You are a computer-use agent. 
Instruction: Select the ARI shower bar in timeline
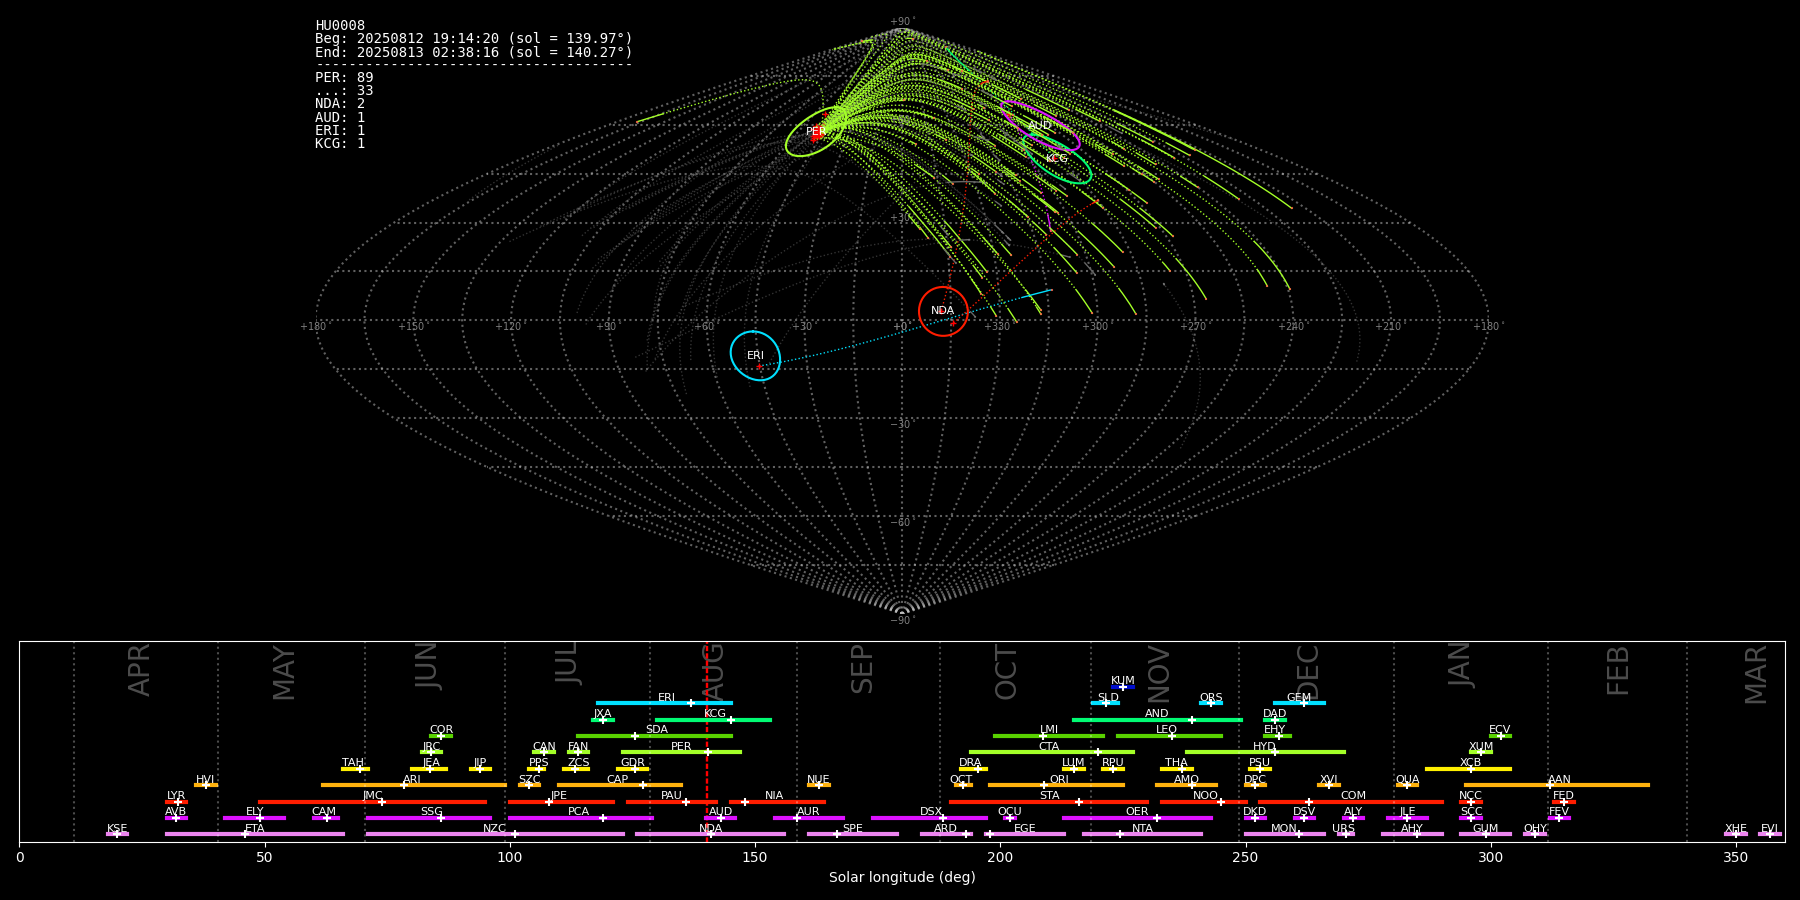point(414,785)
